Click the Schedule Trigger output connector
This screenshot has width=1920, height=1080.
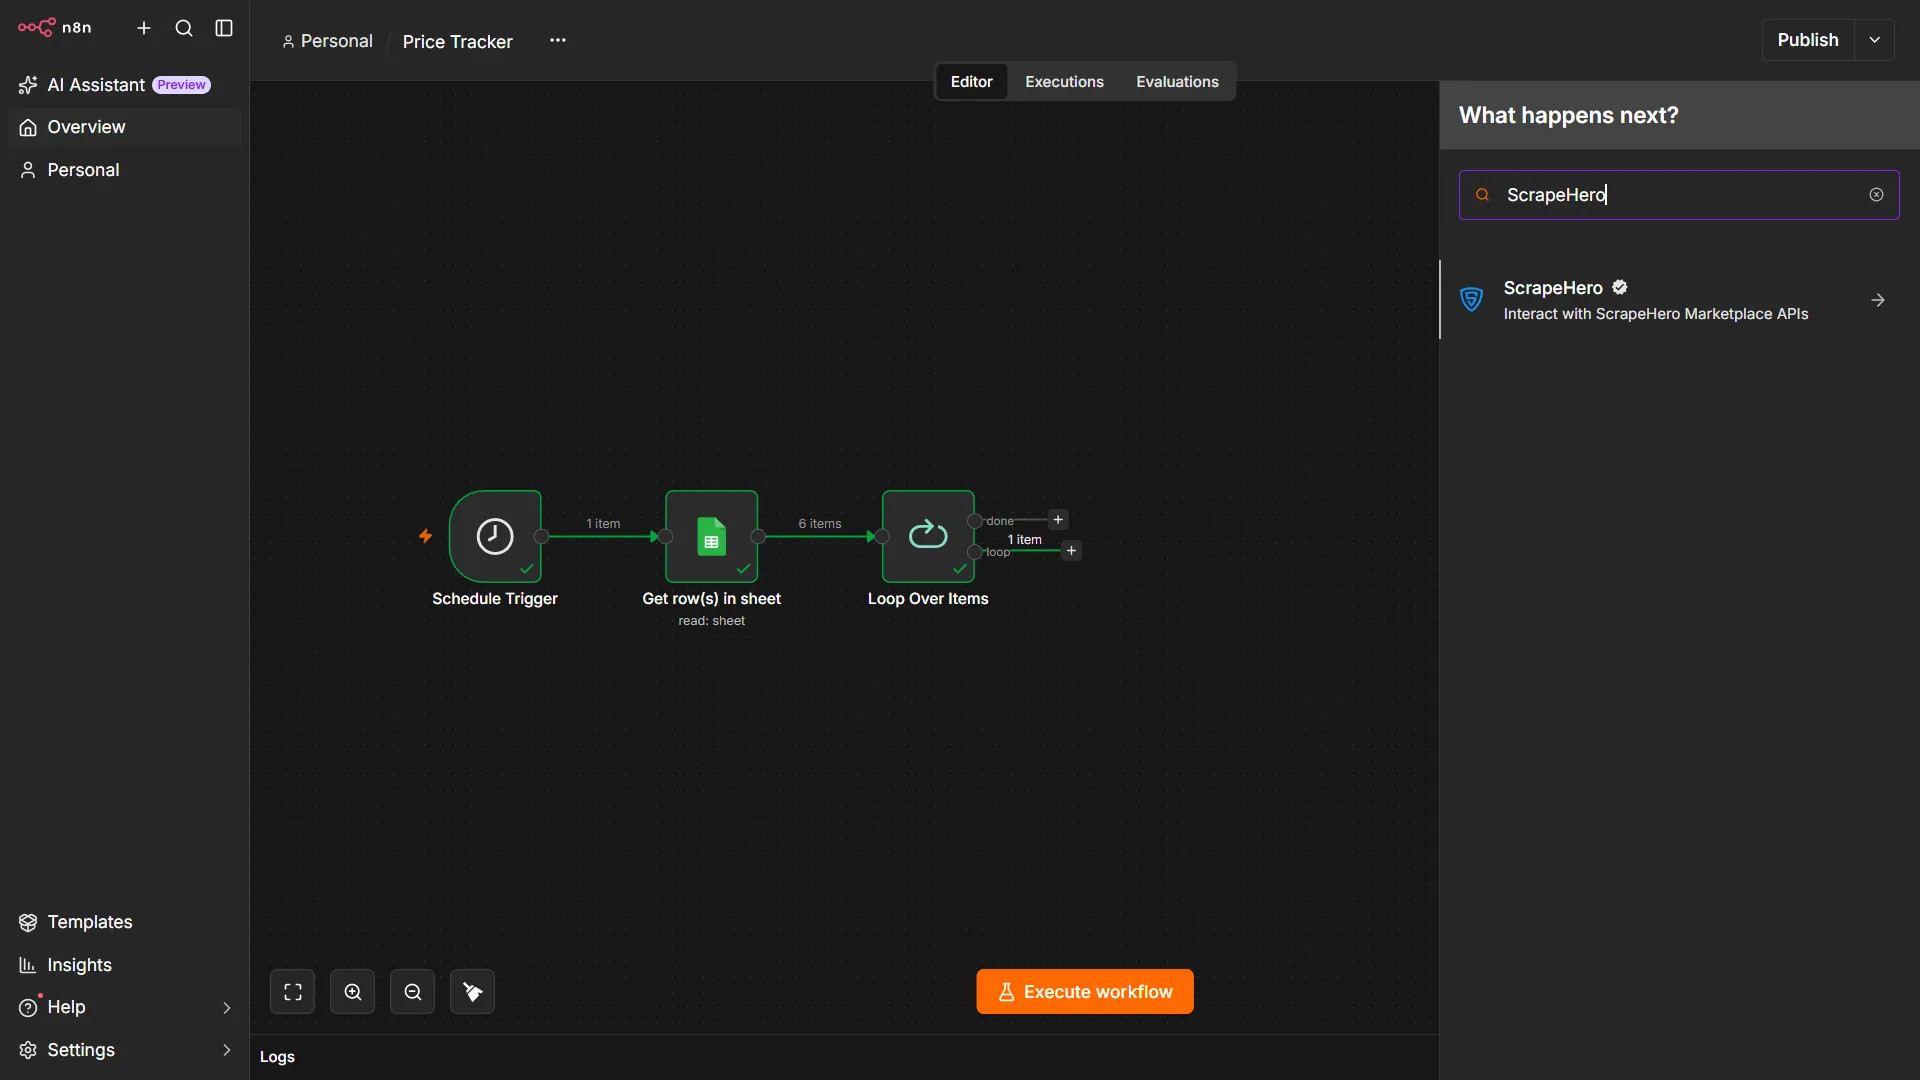542,537
